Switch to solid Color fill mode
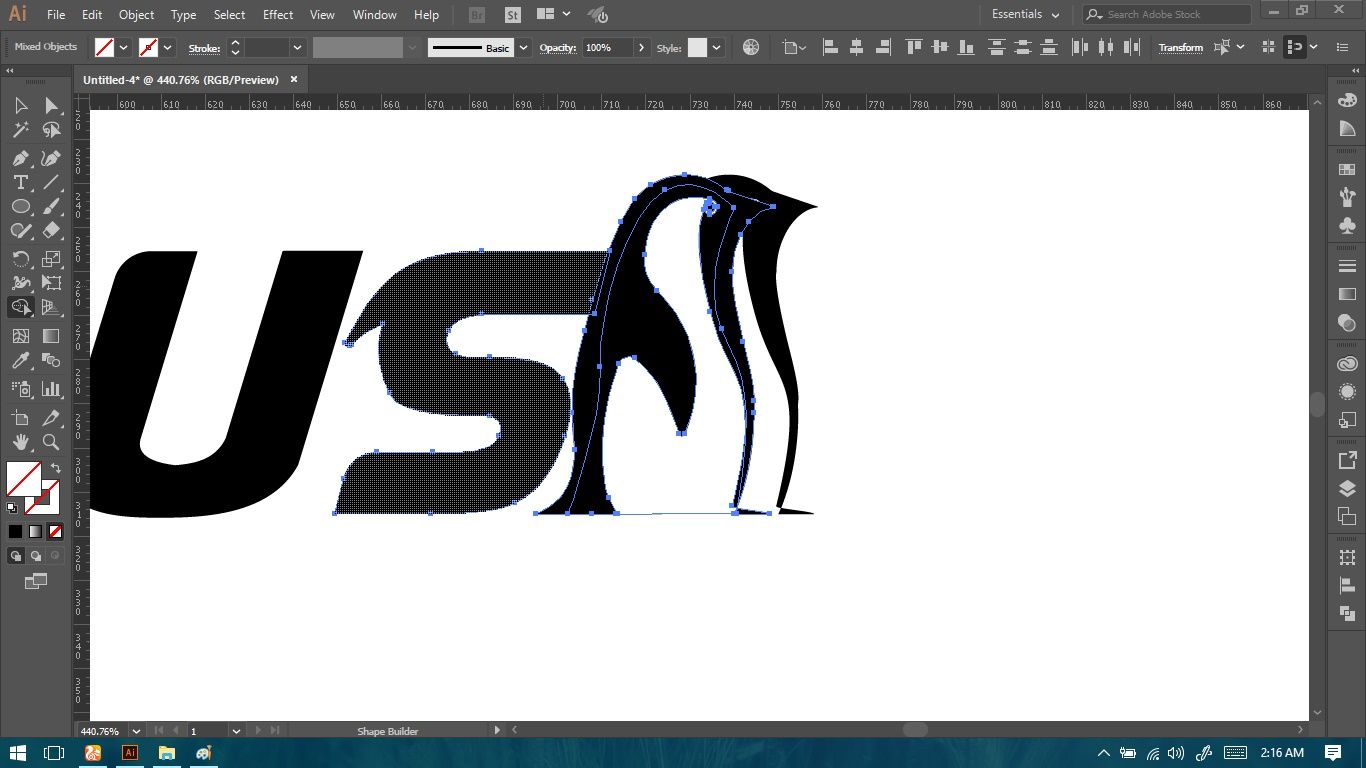Screen dimensions: 1366x768 (15, 531)
